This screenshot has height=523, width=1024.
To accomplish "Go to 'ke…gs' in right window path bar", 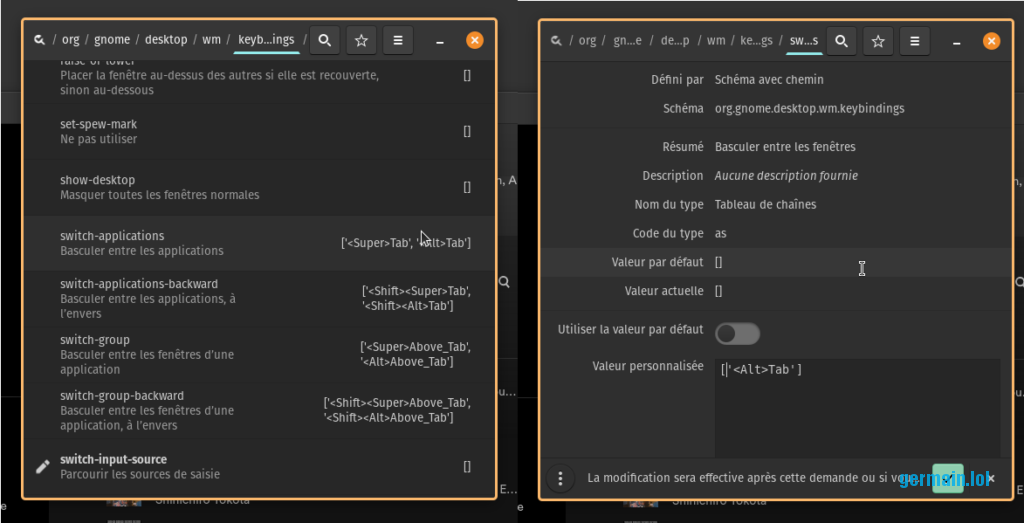I will [756, 40].
